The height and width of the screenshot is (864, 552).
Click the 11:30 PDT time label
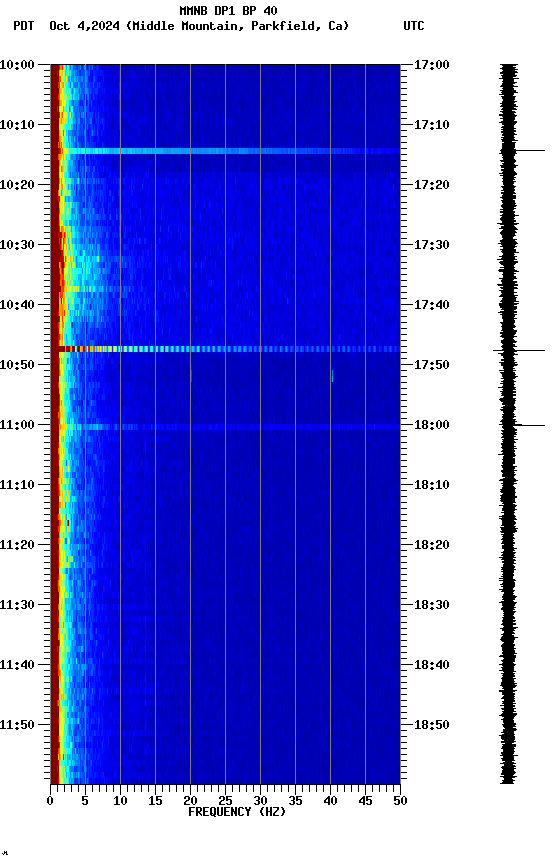pyautogui.click(x=17, y=605)
